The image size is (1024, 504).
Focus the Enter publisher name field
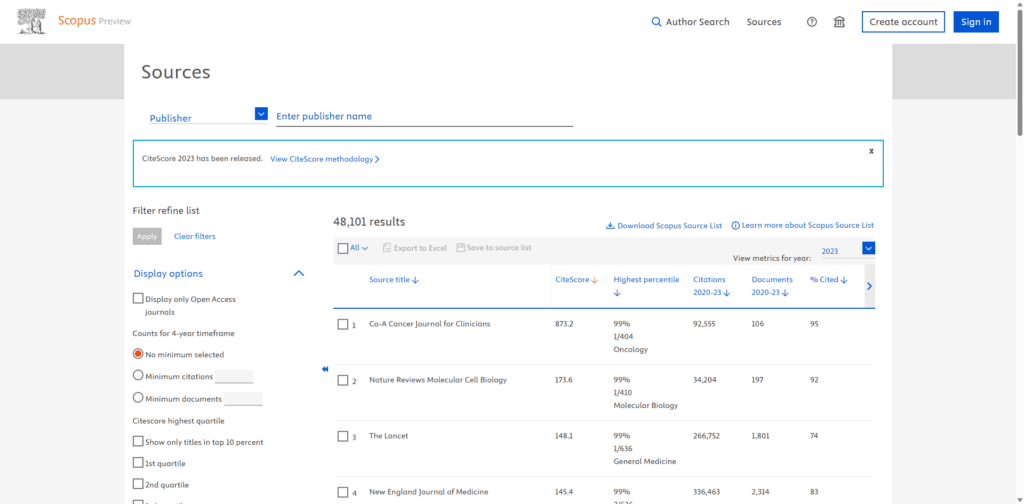[x=424, y=116]
